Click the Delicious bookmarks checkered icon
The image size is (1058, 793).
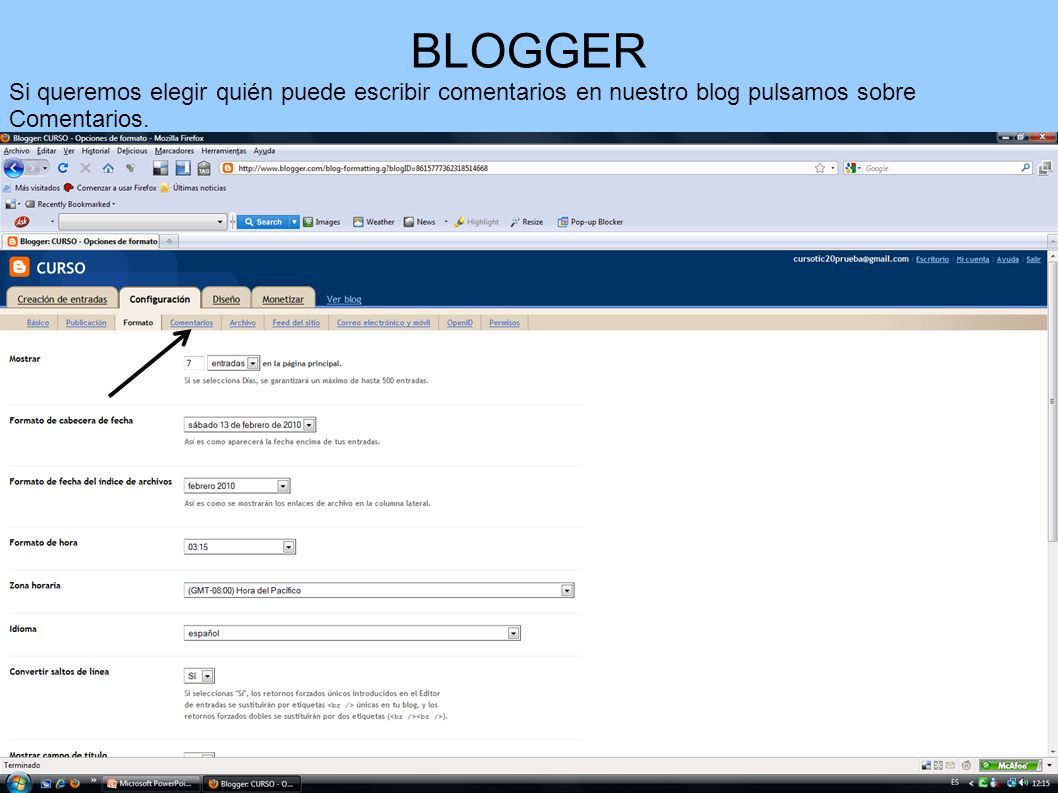161,168
